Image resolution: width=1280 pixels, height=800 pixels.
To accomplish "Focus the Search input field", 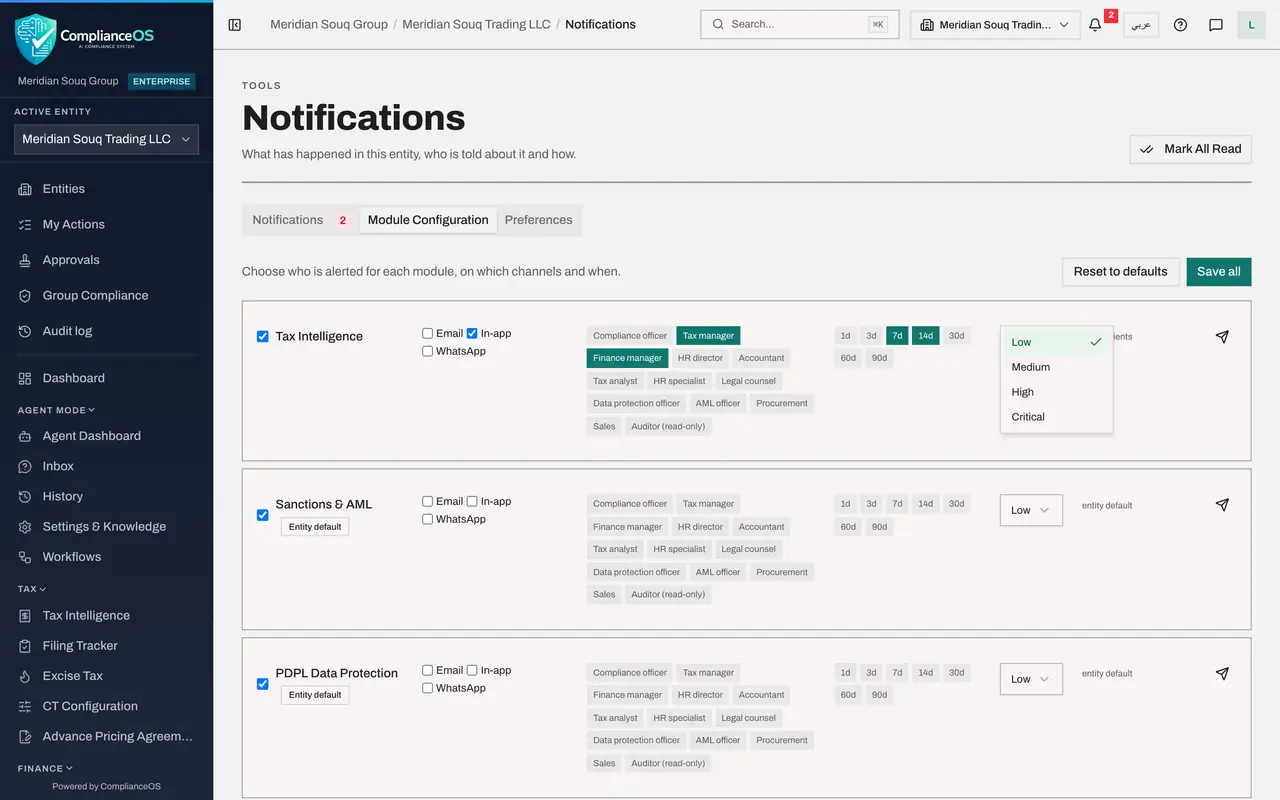I will coord(800,24).
